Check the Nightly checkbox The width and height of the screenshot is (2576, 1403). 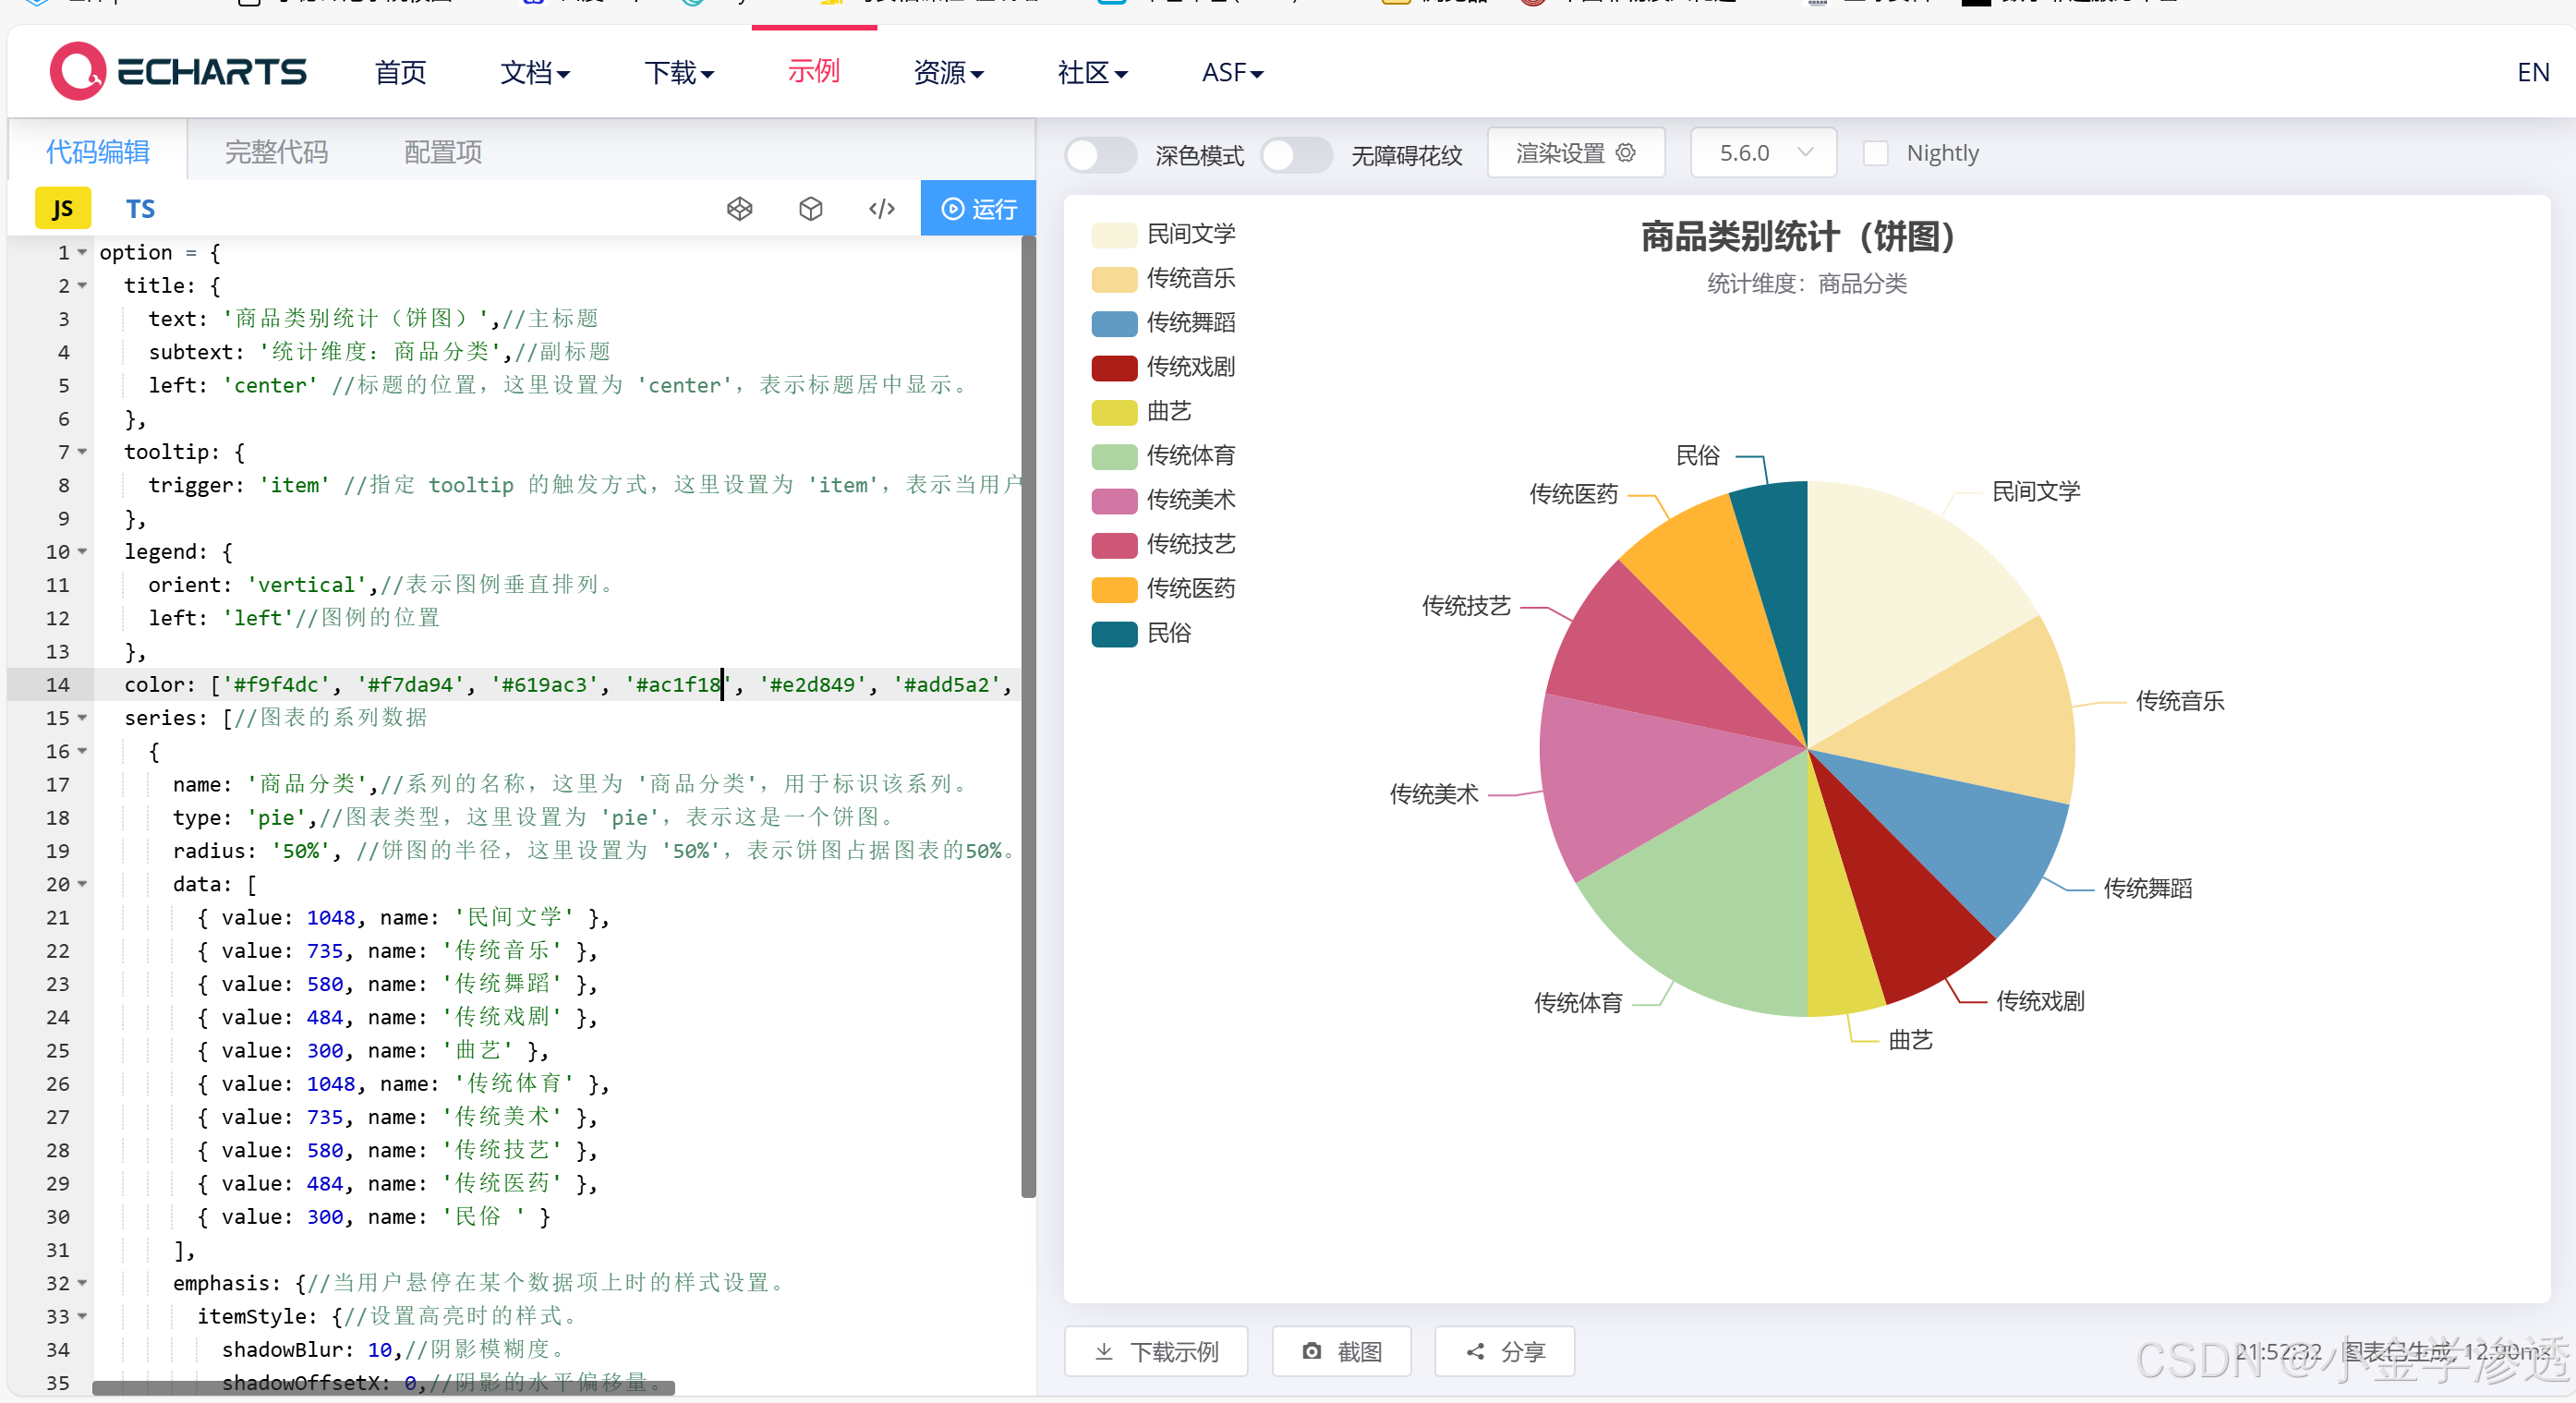coord(1875,153)
